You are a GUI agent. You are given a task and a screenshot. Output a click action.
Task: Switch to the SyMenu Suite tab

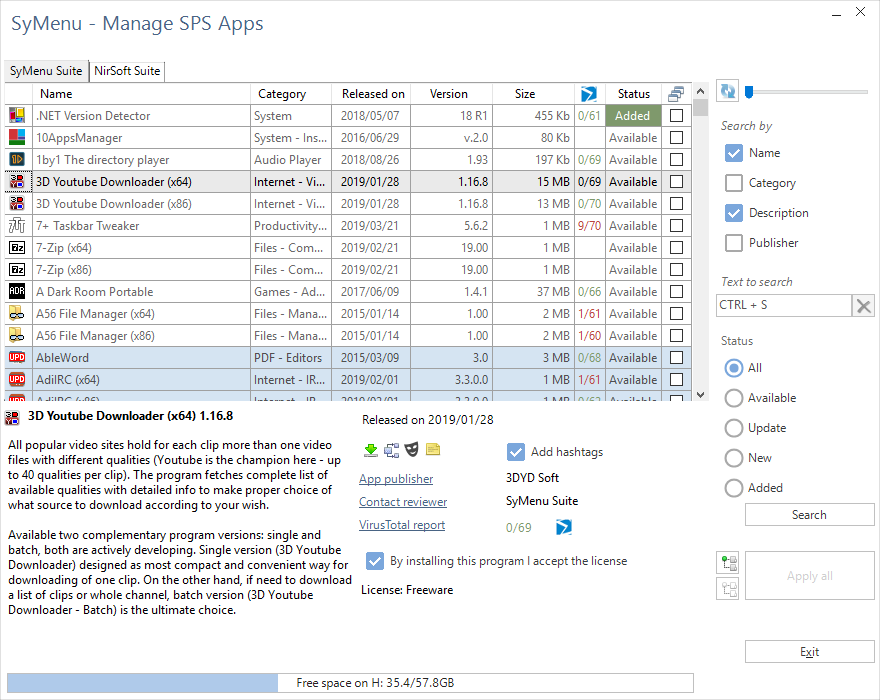click(x=46, y=71)
